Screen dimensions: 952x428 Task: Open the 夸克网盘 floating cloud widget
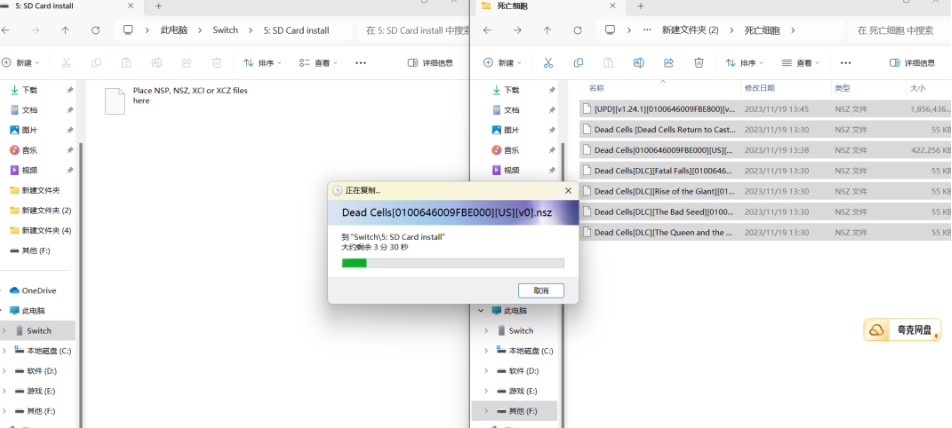[902, 330]
